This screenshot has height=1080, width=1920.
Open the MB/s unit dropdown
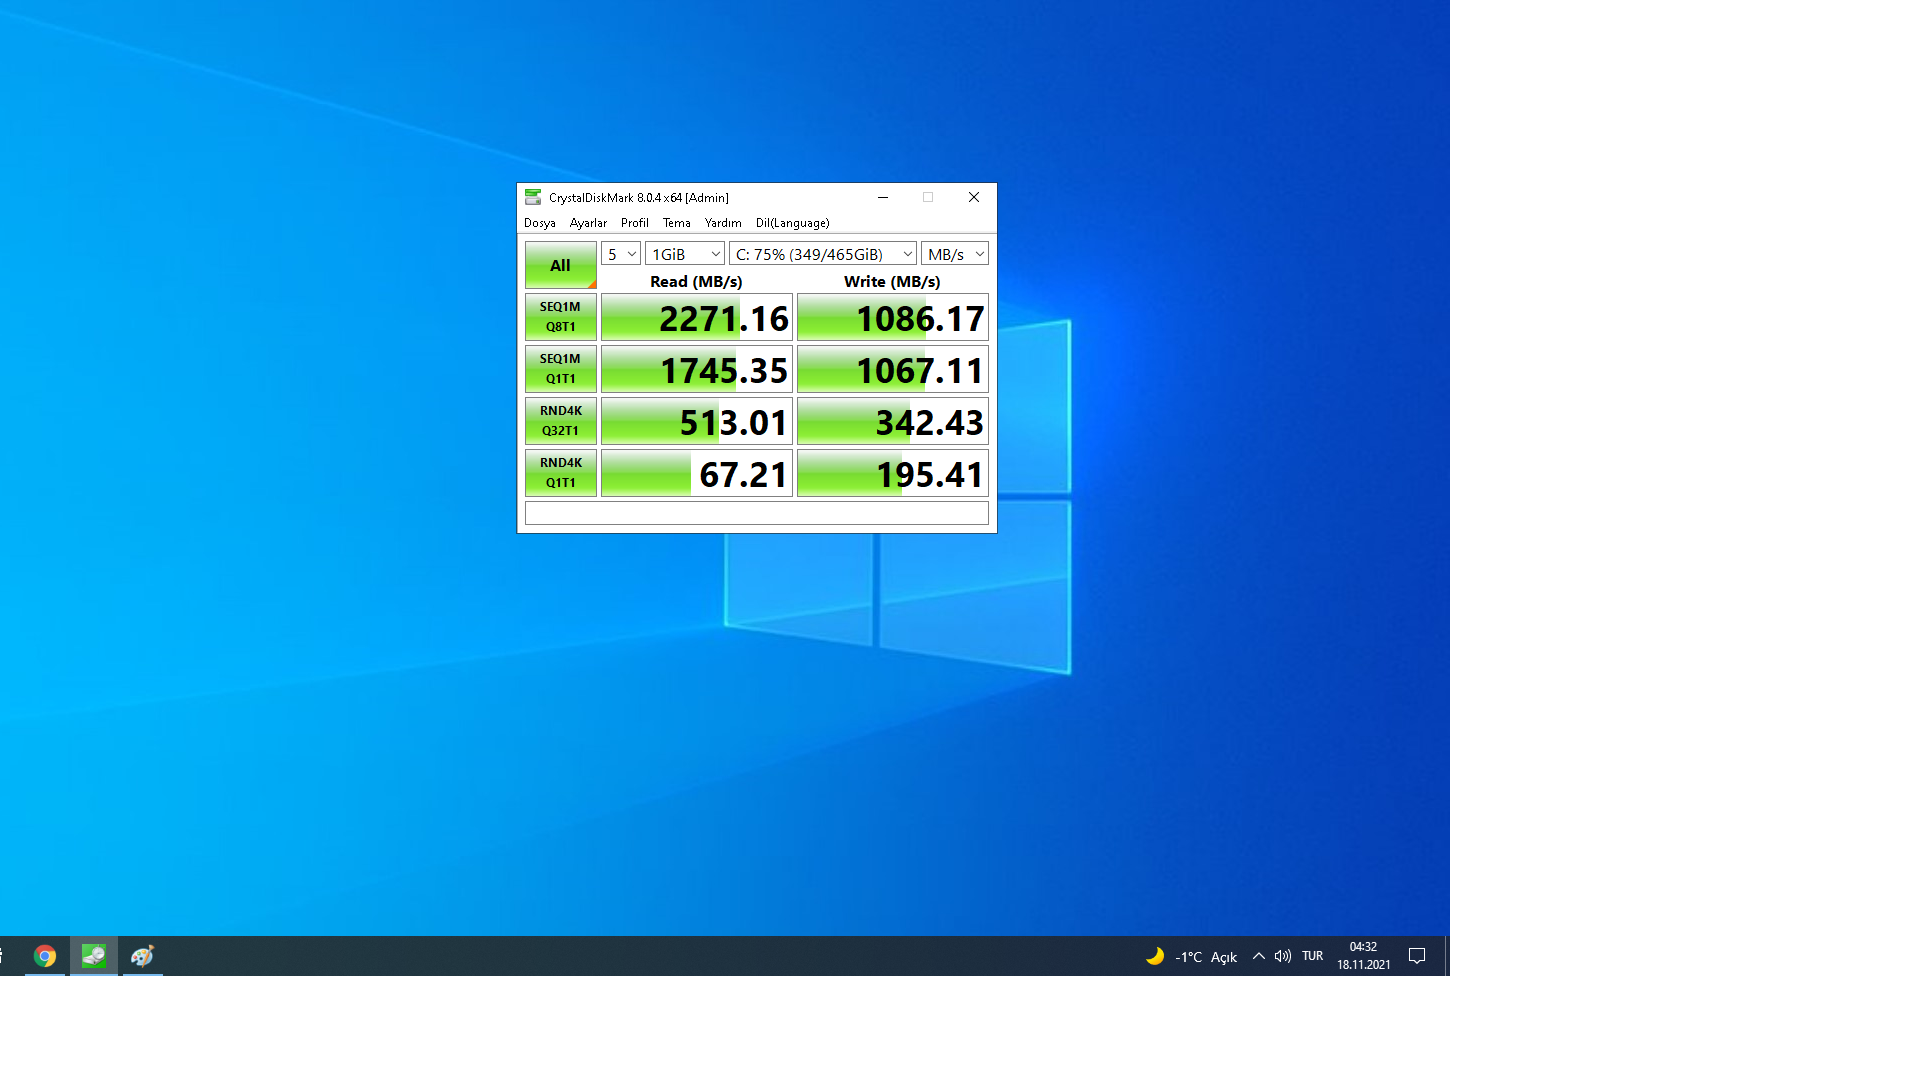955,254
